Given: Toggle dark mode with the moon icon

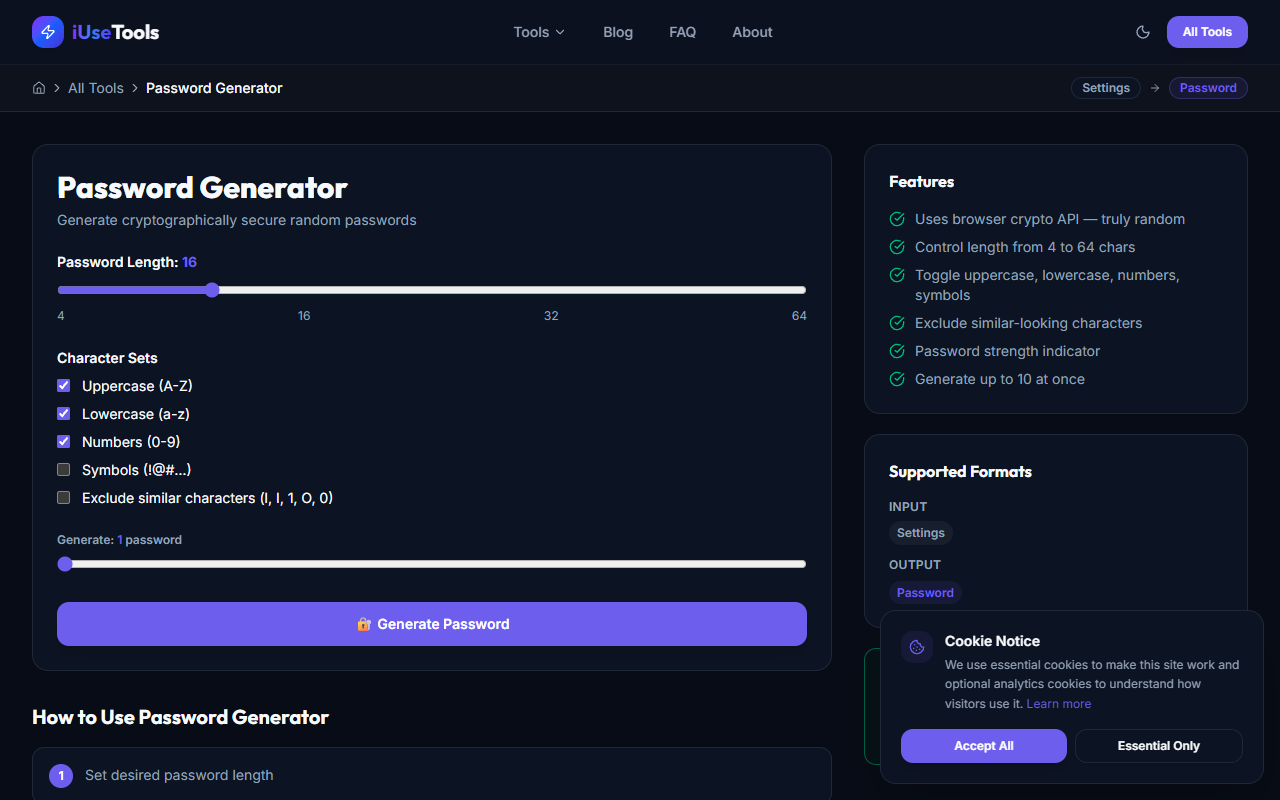Looking at the screenshot, I should tap(1143, 32).
